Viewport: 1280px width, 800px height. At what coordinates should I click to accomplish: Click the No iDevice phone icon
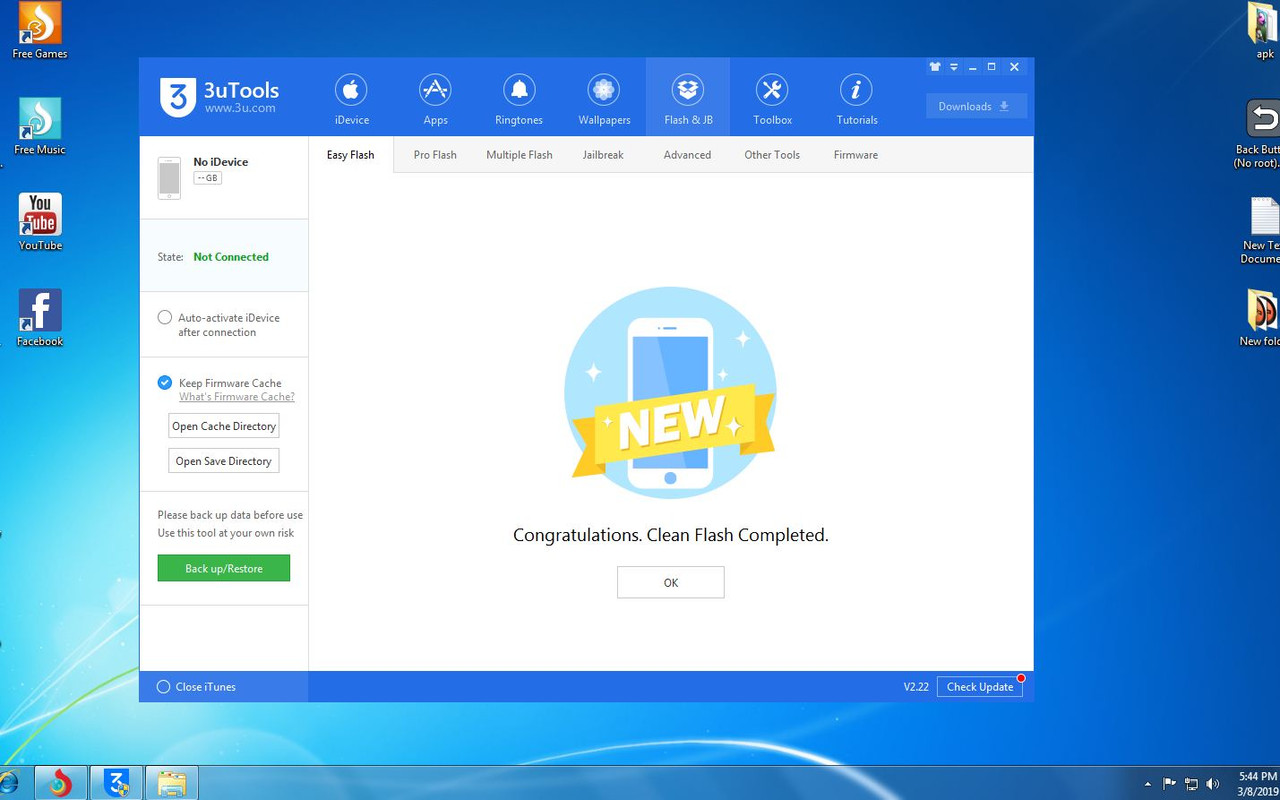coord(169,178)
